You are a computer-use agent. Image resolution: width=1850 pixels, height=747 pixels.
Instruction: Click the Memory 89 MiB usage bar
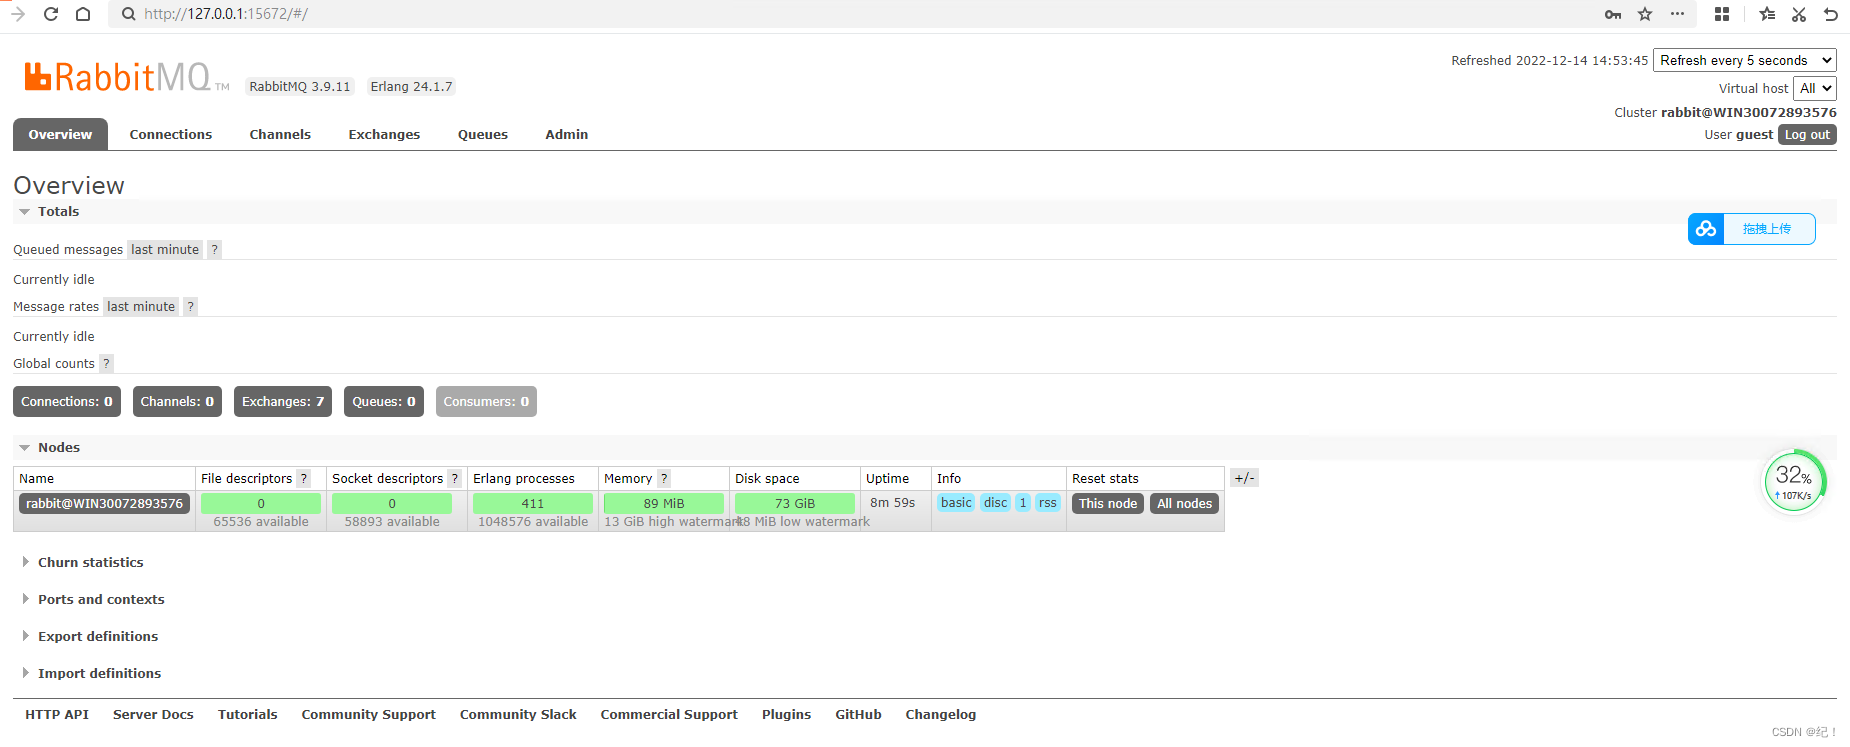point(664,504)
